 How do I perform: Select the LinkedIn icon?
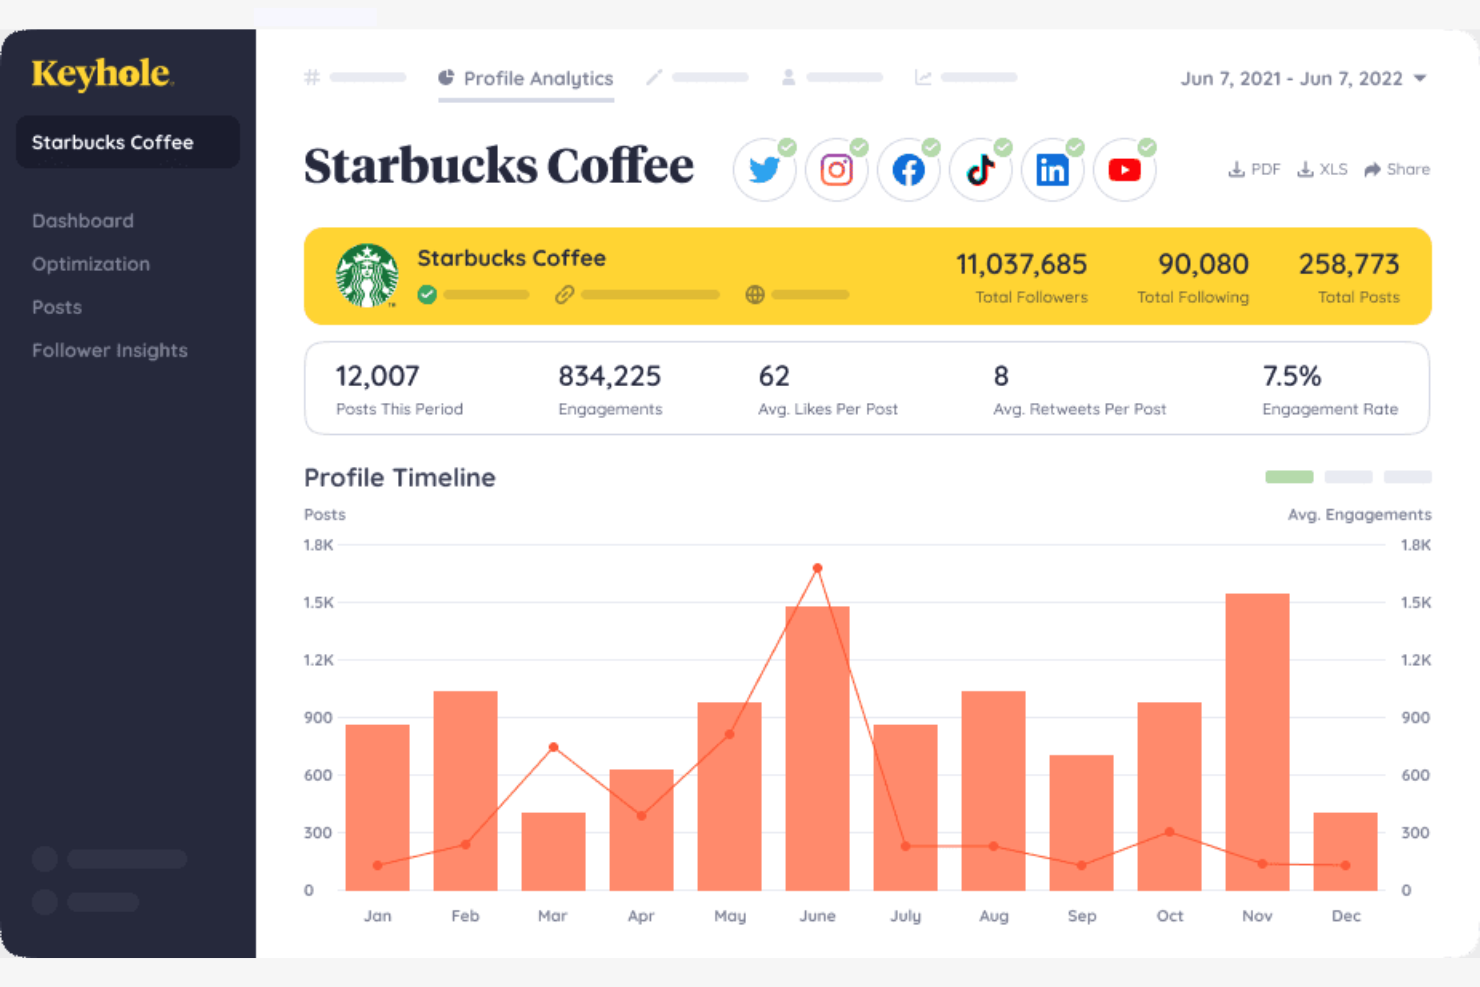(x=1052, y=170)
